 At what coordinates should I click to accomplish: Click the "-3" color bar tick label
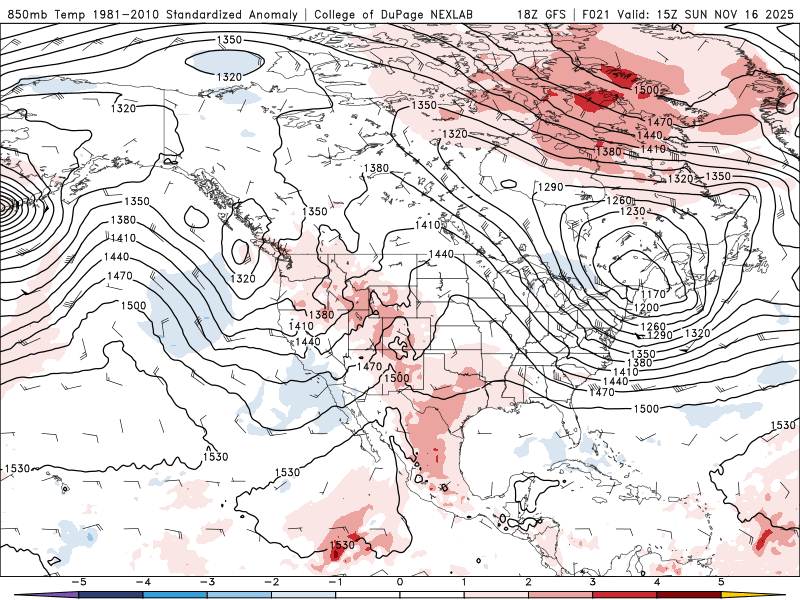tap(207, 582)
